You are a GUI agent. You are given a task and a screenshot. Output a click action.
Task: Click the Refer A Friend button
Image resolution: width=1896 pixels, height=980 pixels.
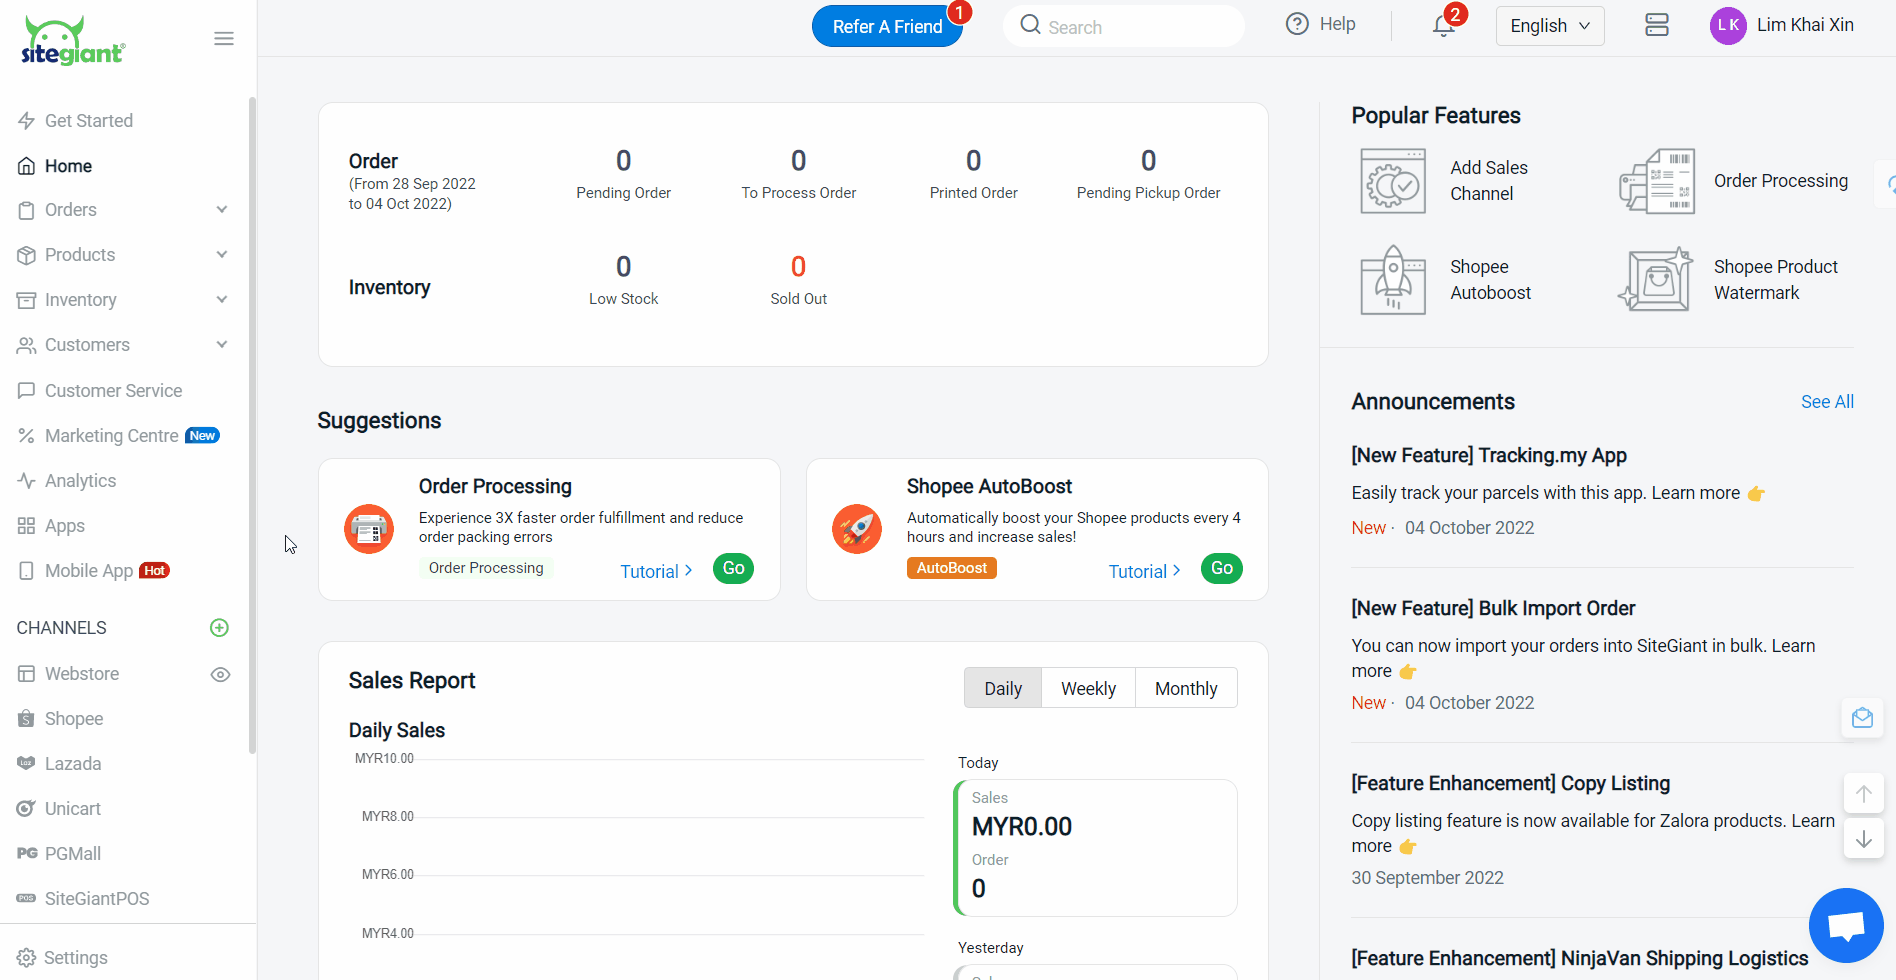[887, 26]
